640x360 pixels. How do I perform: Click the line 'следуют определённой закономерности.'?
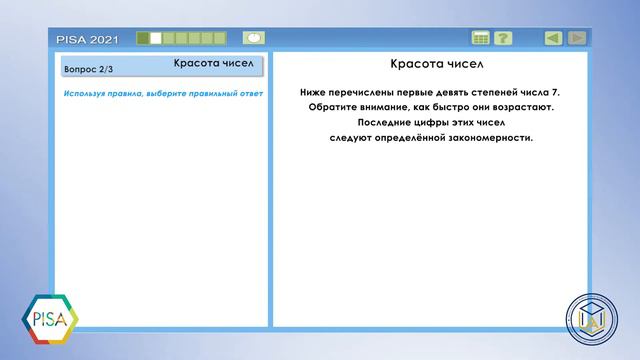pos(431,138)
